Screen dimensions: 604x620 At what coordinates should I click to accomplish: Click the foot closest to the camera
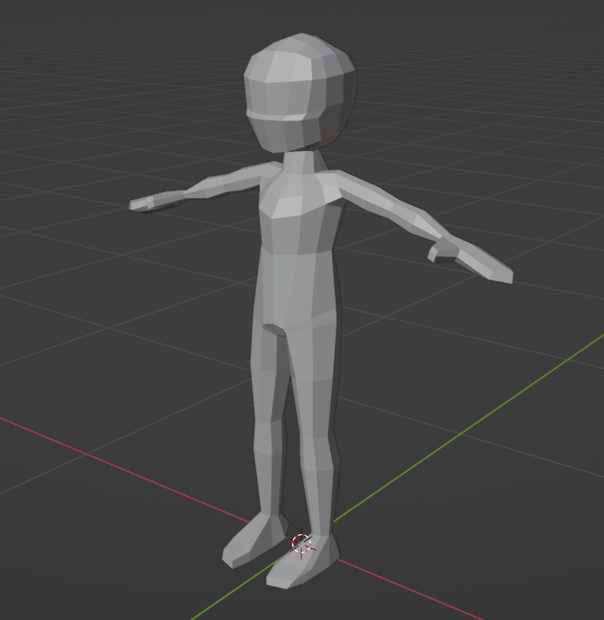pyautogui.click(x=303, y=562)
